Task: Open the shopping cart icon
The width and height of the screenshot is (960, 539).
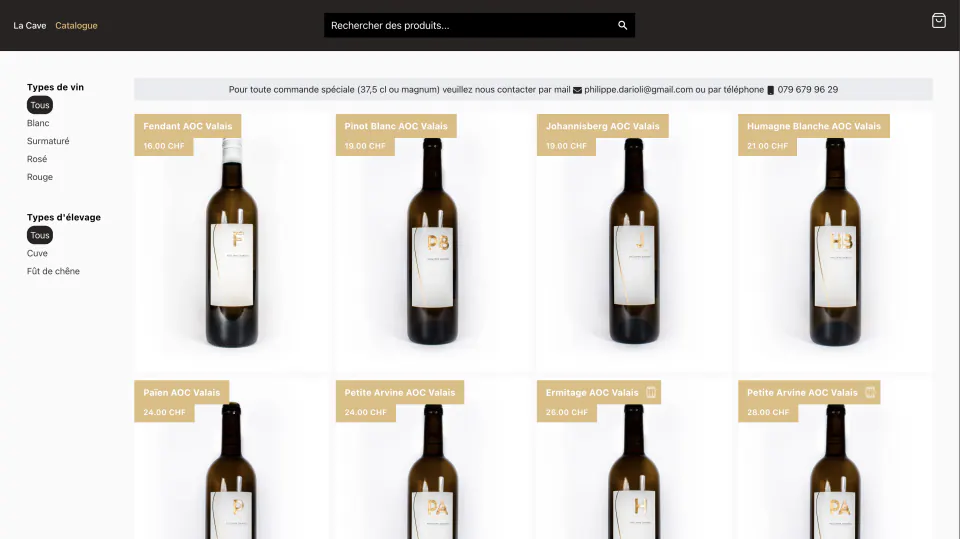Action: (x=939, y=21)
